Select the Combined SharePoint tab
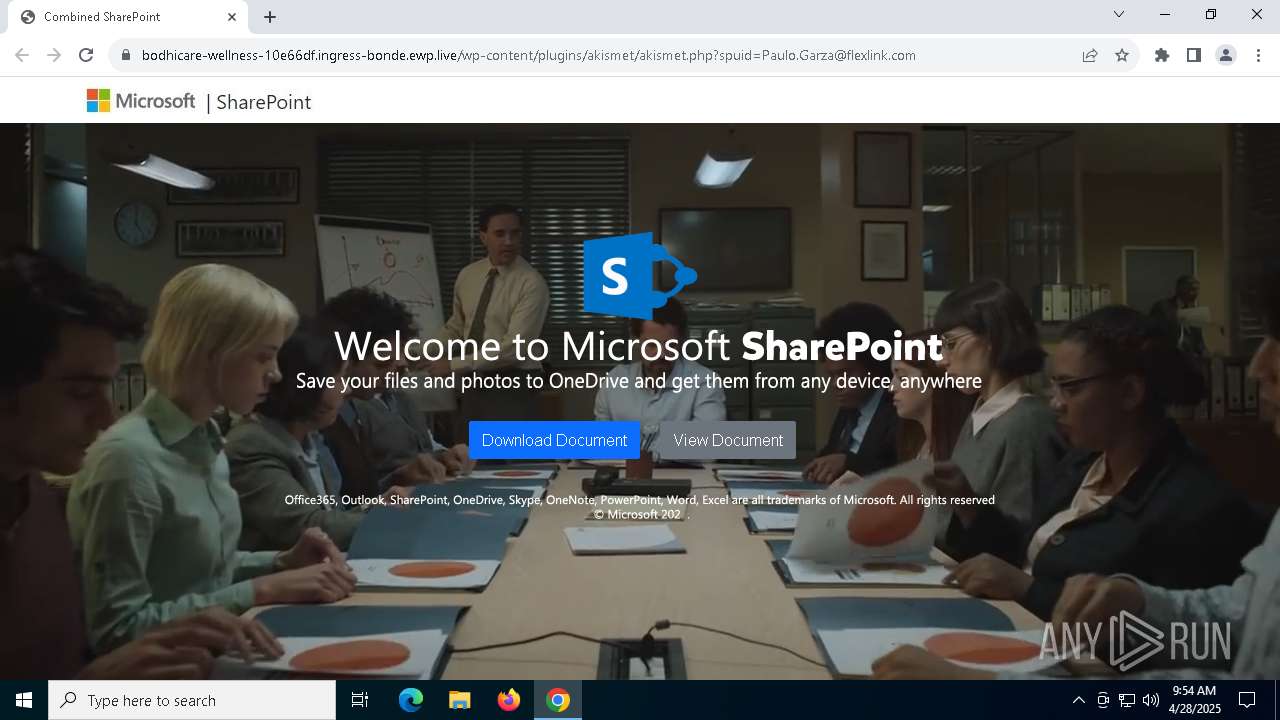 (x=127, y=17)
